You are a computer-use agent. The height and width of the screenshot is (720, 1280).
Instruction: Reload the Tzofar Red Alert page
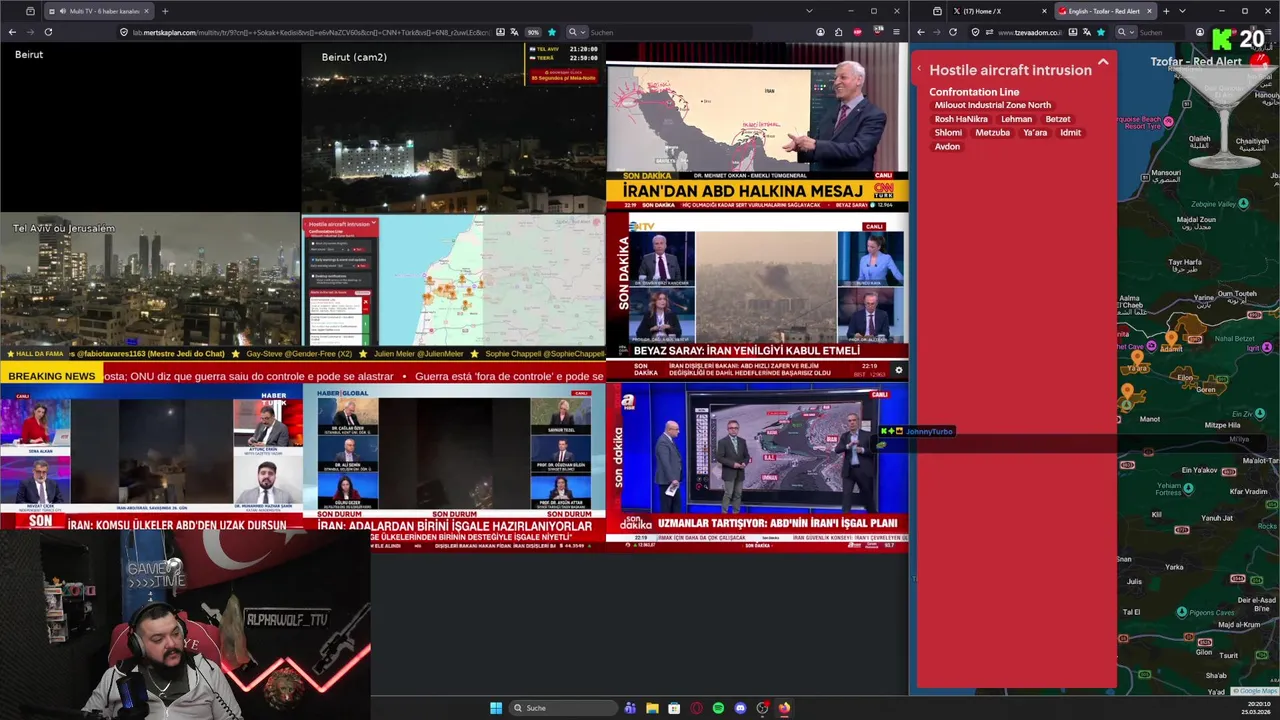click(953, 32)
